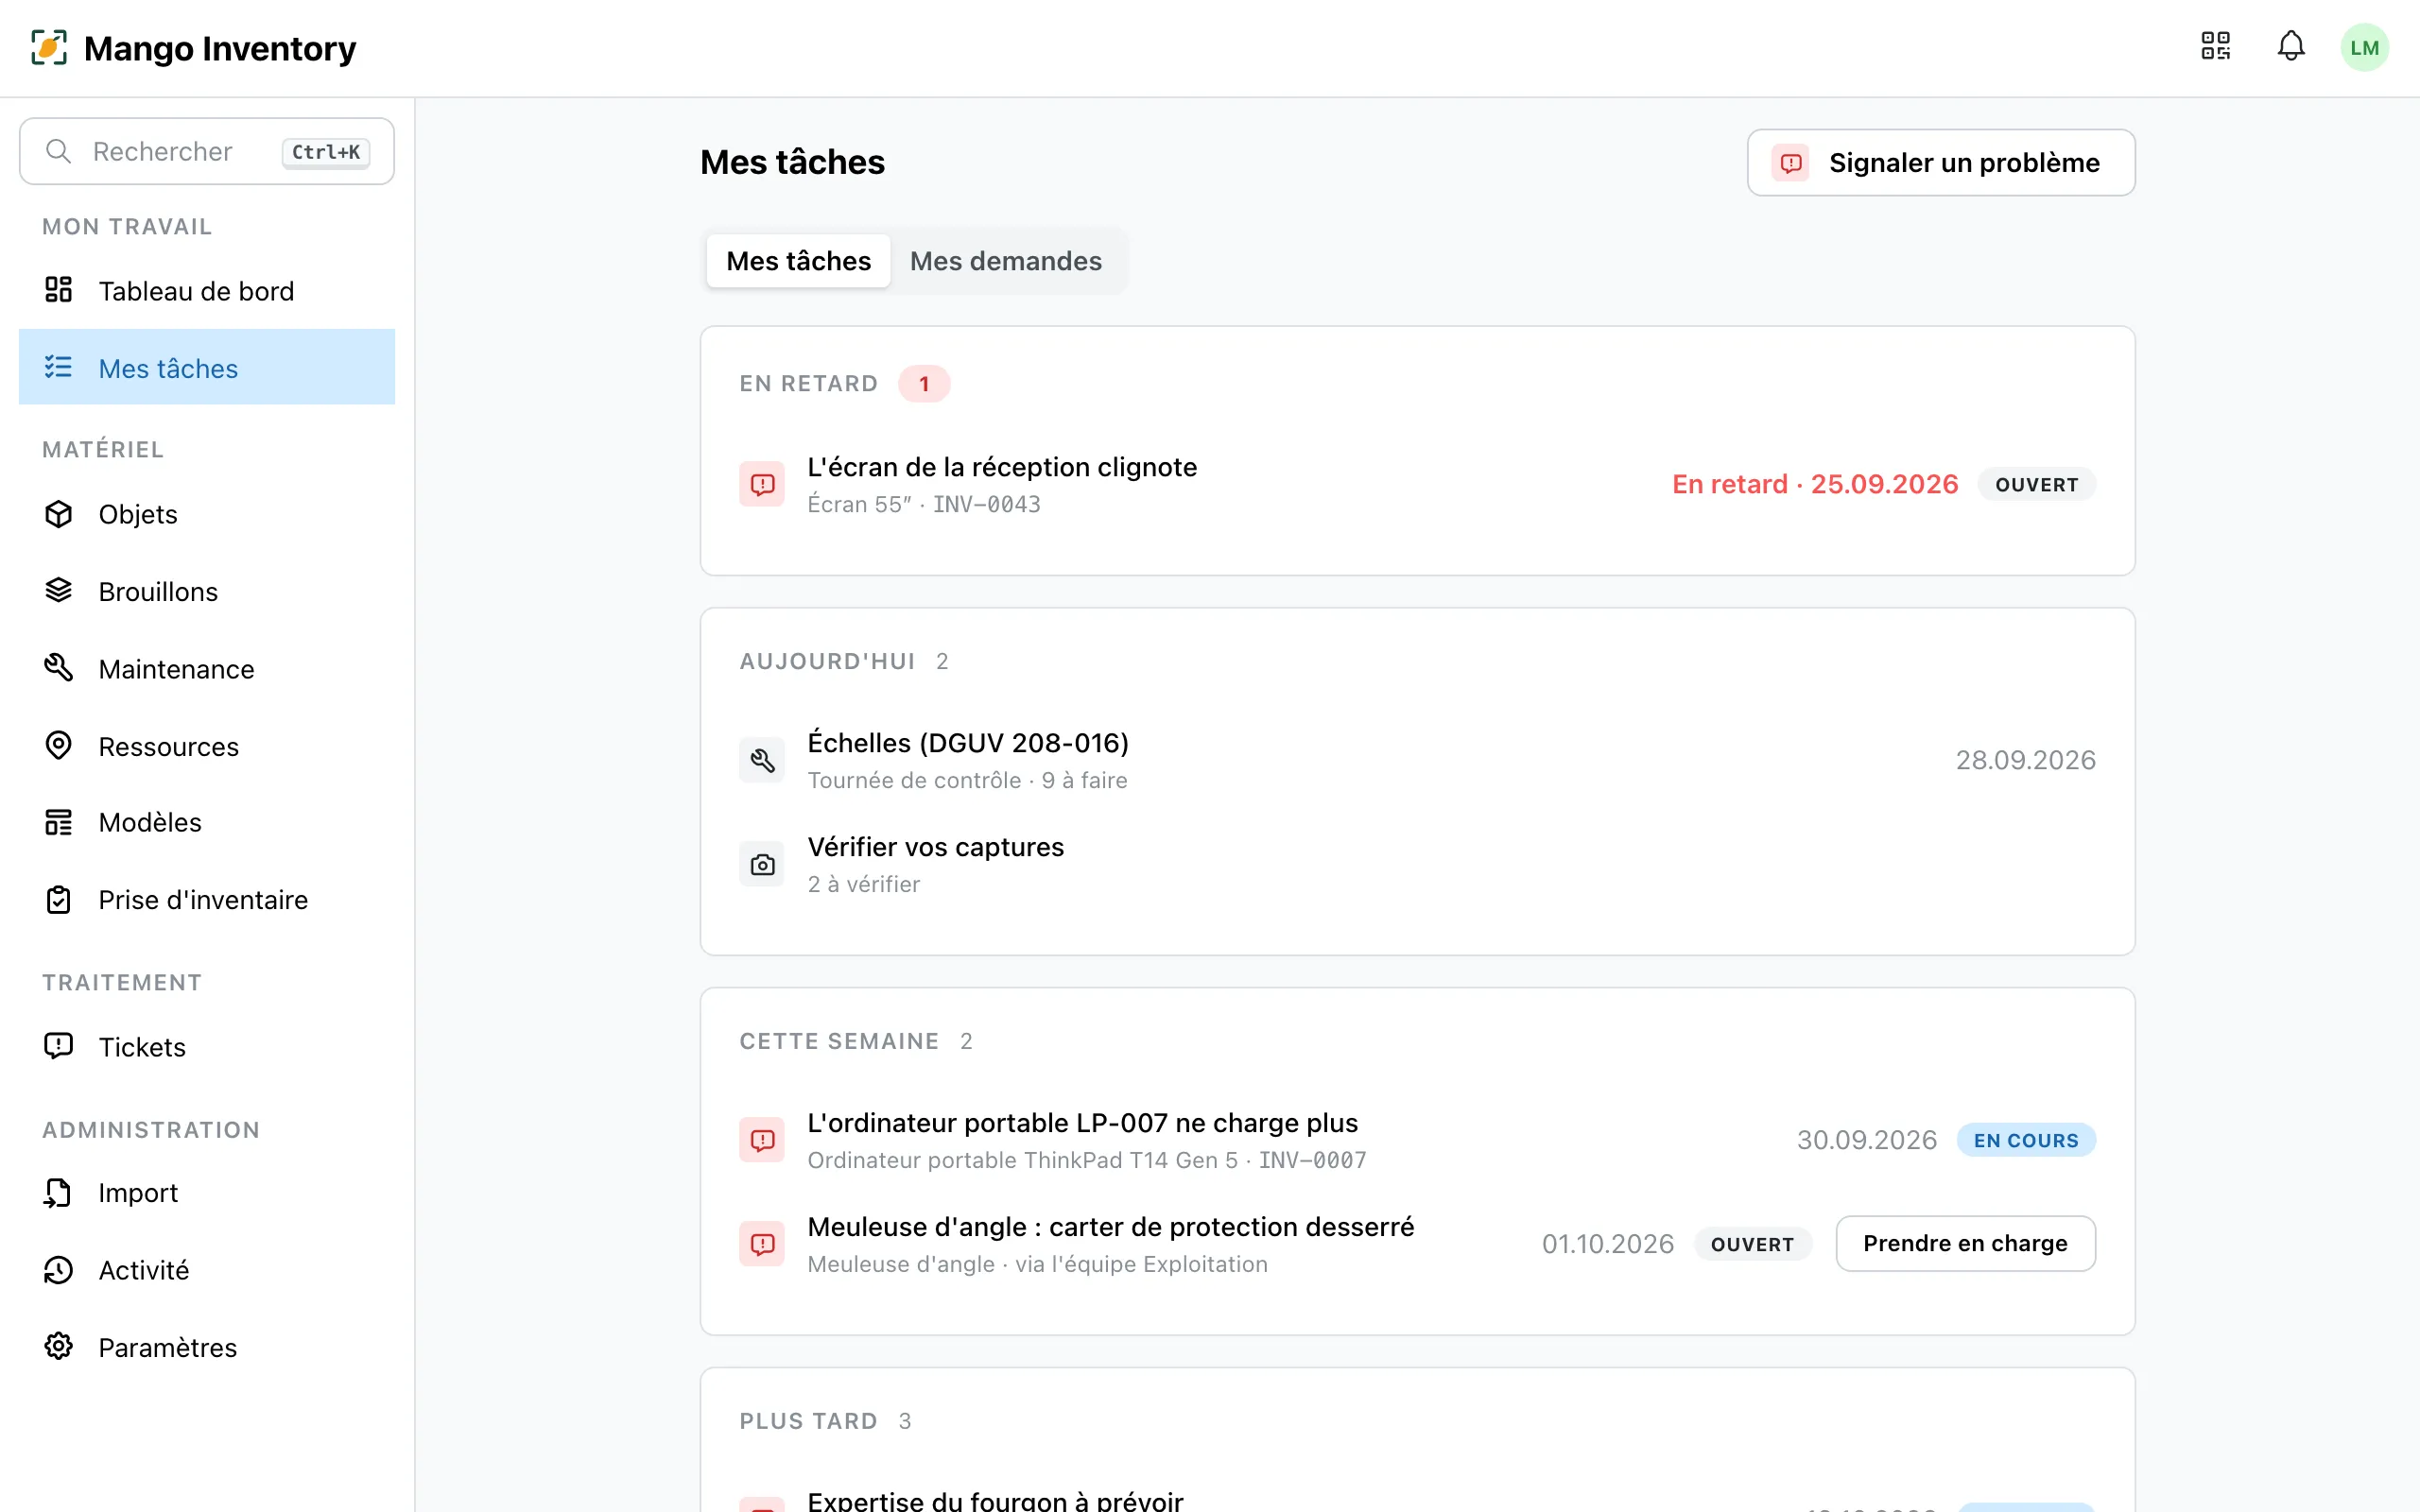Navigate to Brouillons in sidebar
Screen dimensions: 2420x1512
pyautogui.click(x=207, y=591)
